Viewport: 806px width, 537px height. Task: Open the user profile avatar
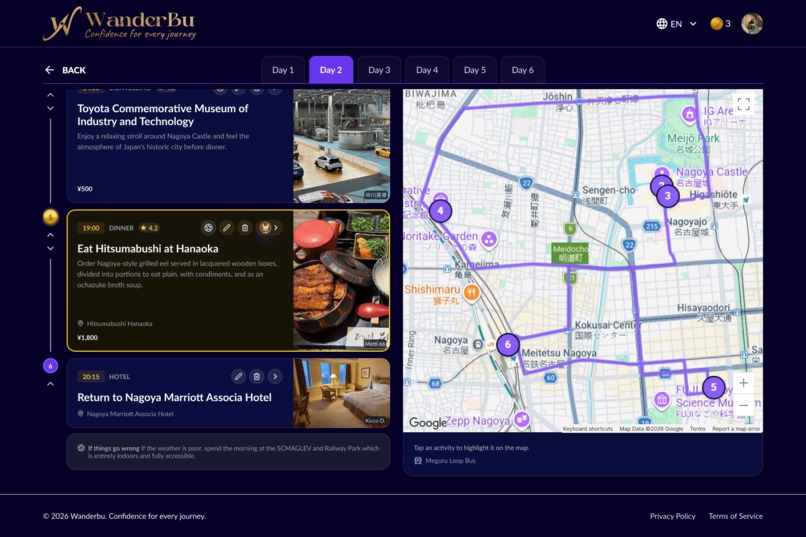click(x=752, y=24)
